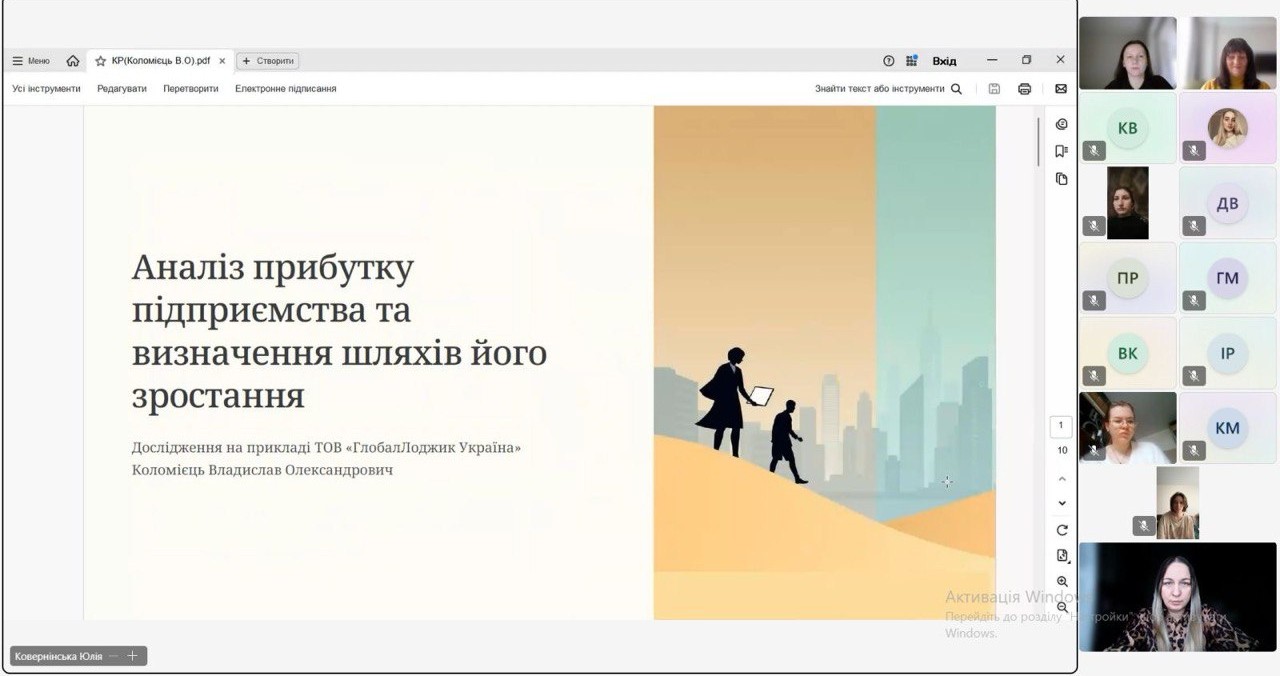Click the current page number field
Screen dimensions: 1280x676
tap(1061, 426)
